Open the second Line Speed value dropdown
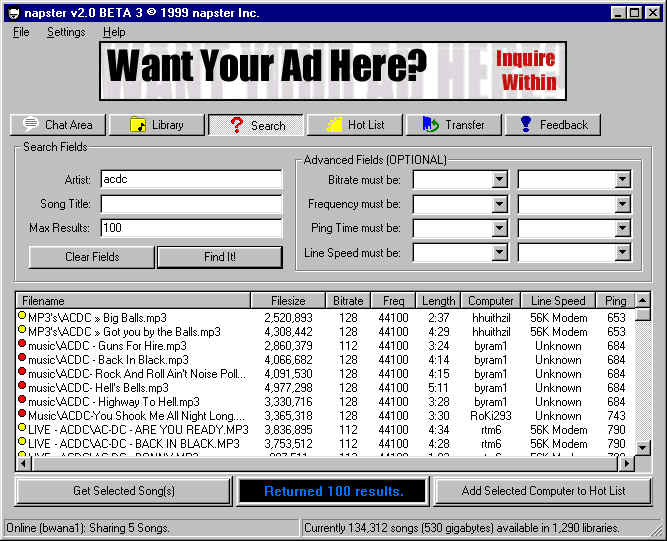 pyautogui.click(x=622, y=253)
